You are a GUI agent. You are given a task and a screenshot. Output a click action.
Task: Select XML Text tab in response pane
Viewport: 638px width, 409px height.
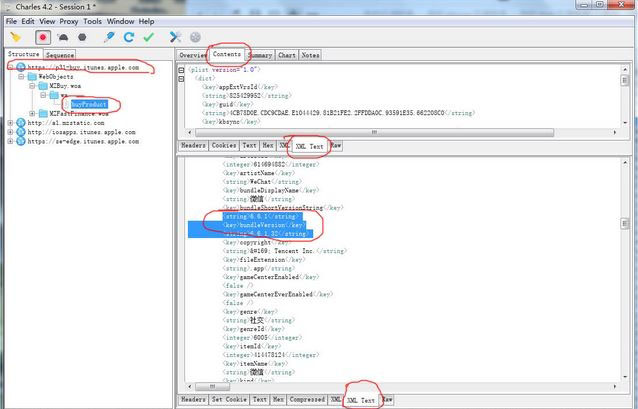coord(361,400)
